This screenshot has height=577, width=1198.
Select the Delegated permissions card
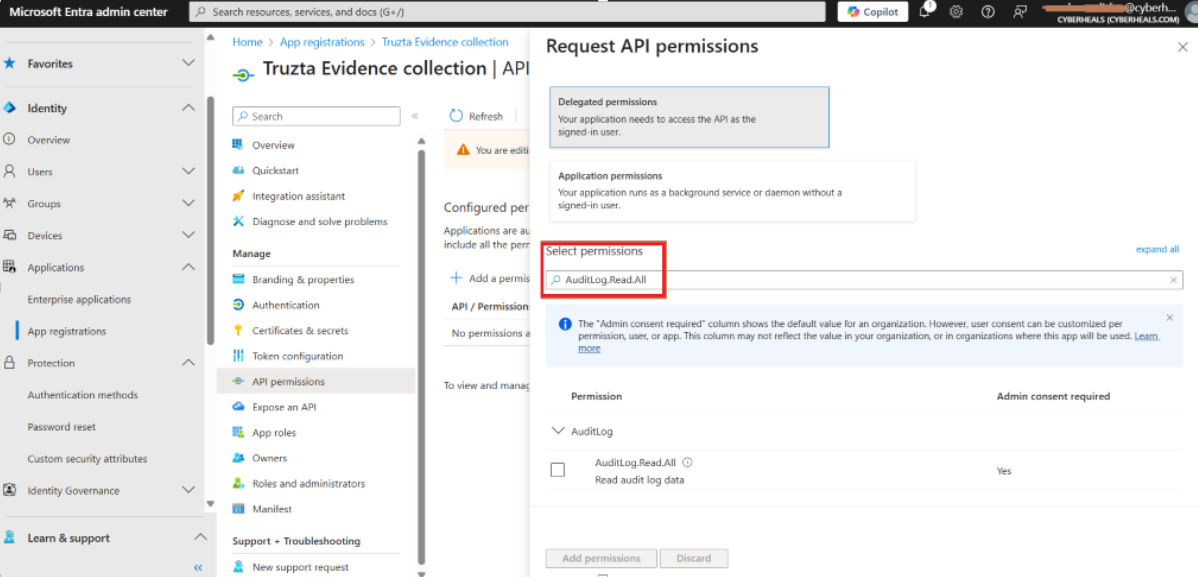tap(689, 116)
